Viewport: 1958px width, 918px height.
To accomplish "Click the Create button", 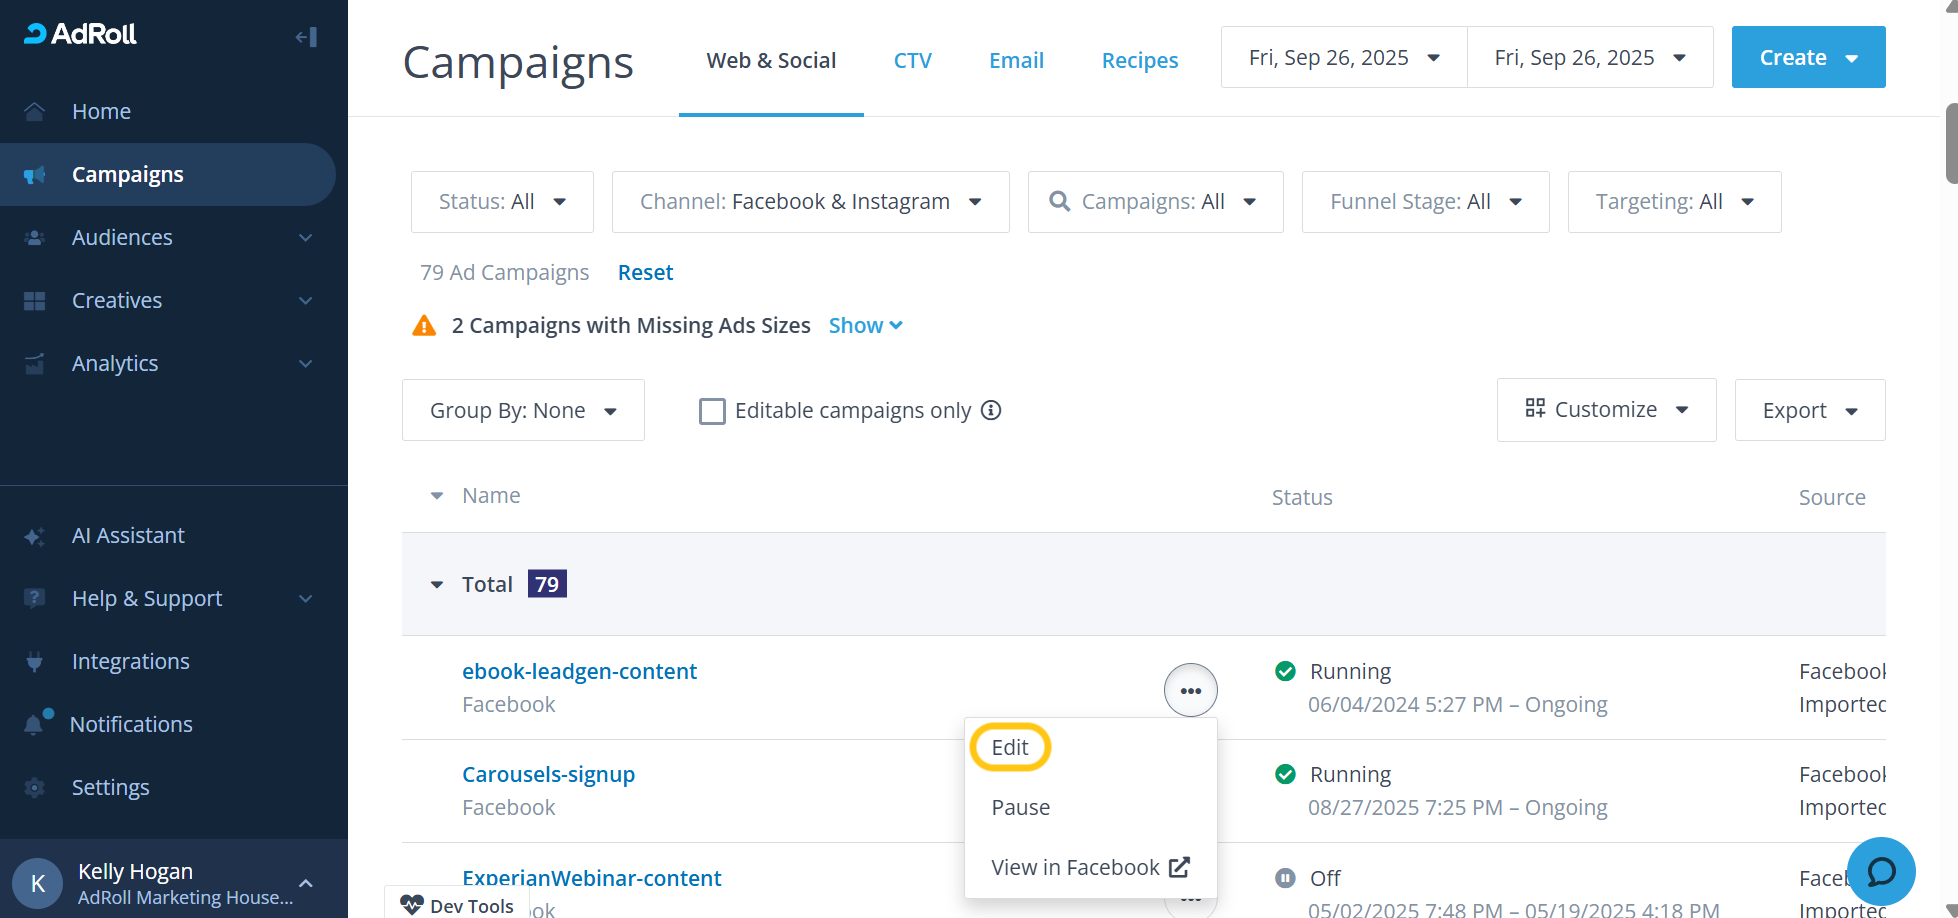I will click(x=1808, y=57).
